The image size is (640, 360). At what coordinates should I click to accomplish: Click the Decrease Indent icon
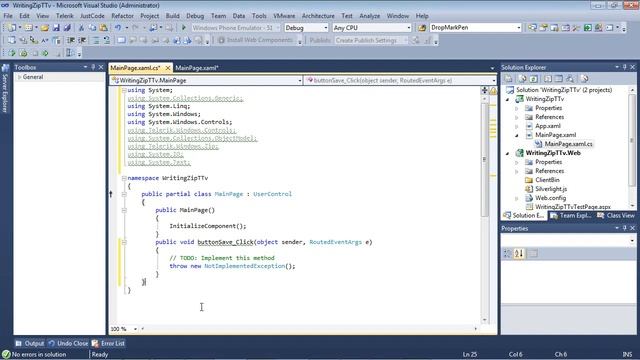click(x=71, y=40)
